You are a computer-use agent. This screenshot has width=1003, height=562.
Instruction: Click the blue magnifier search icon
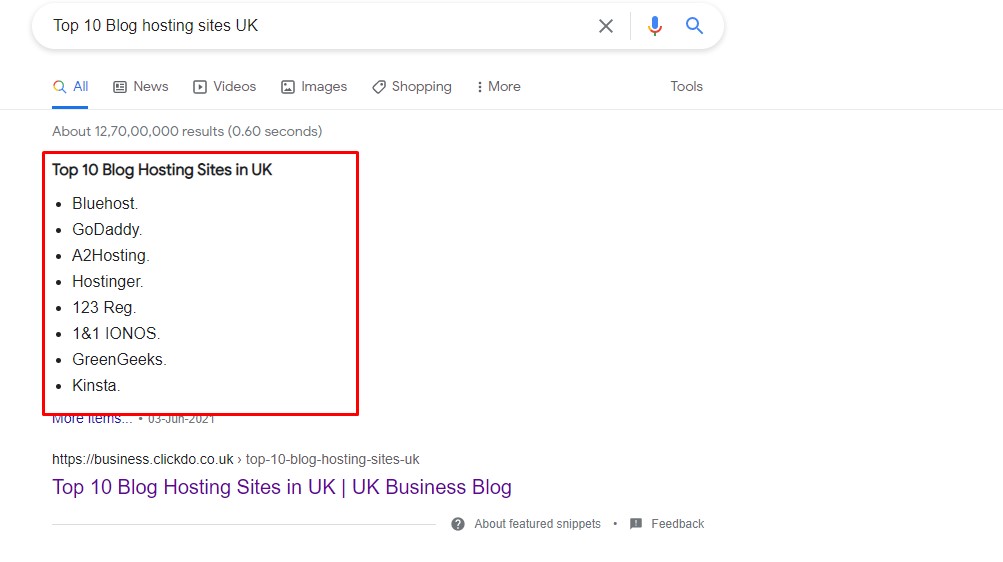click(694, 26)
